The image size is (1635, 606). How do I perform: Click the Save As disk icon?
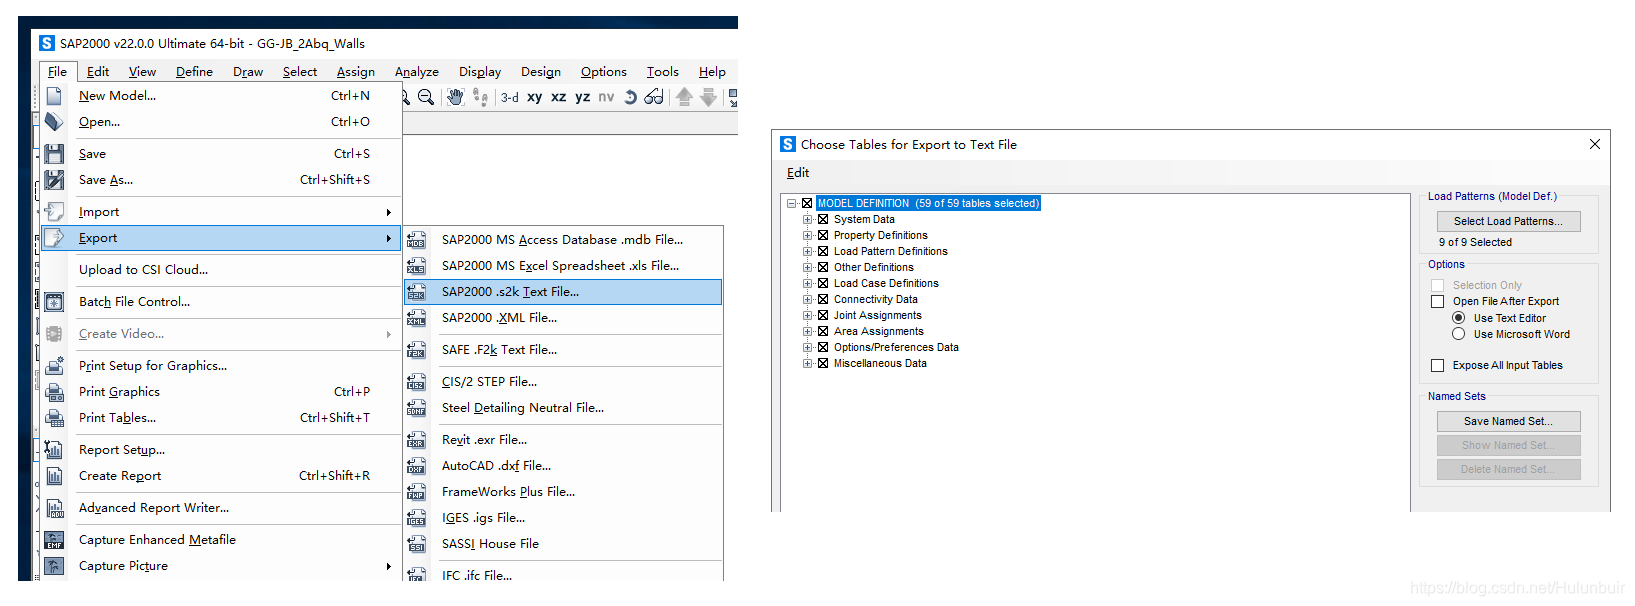54,180
